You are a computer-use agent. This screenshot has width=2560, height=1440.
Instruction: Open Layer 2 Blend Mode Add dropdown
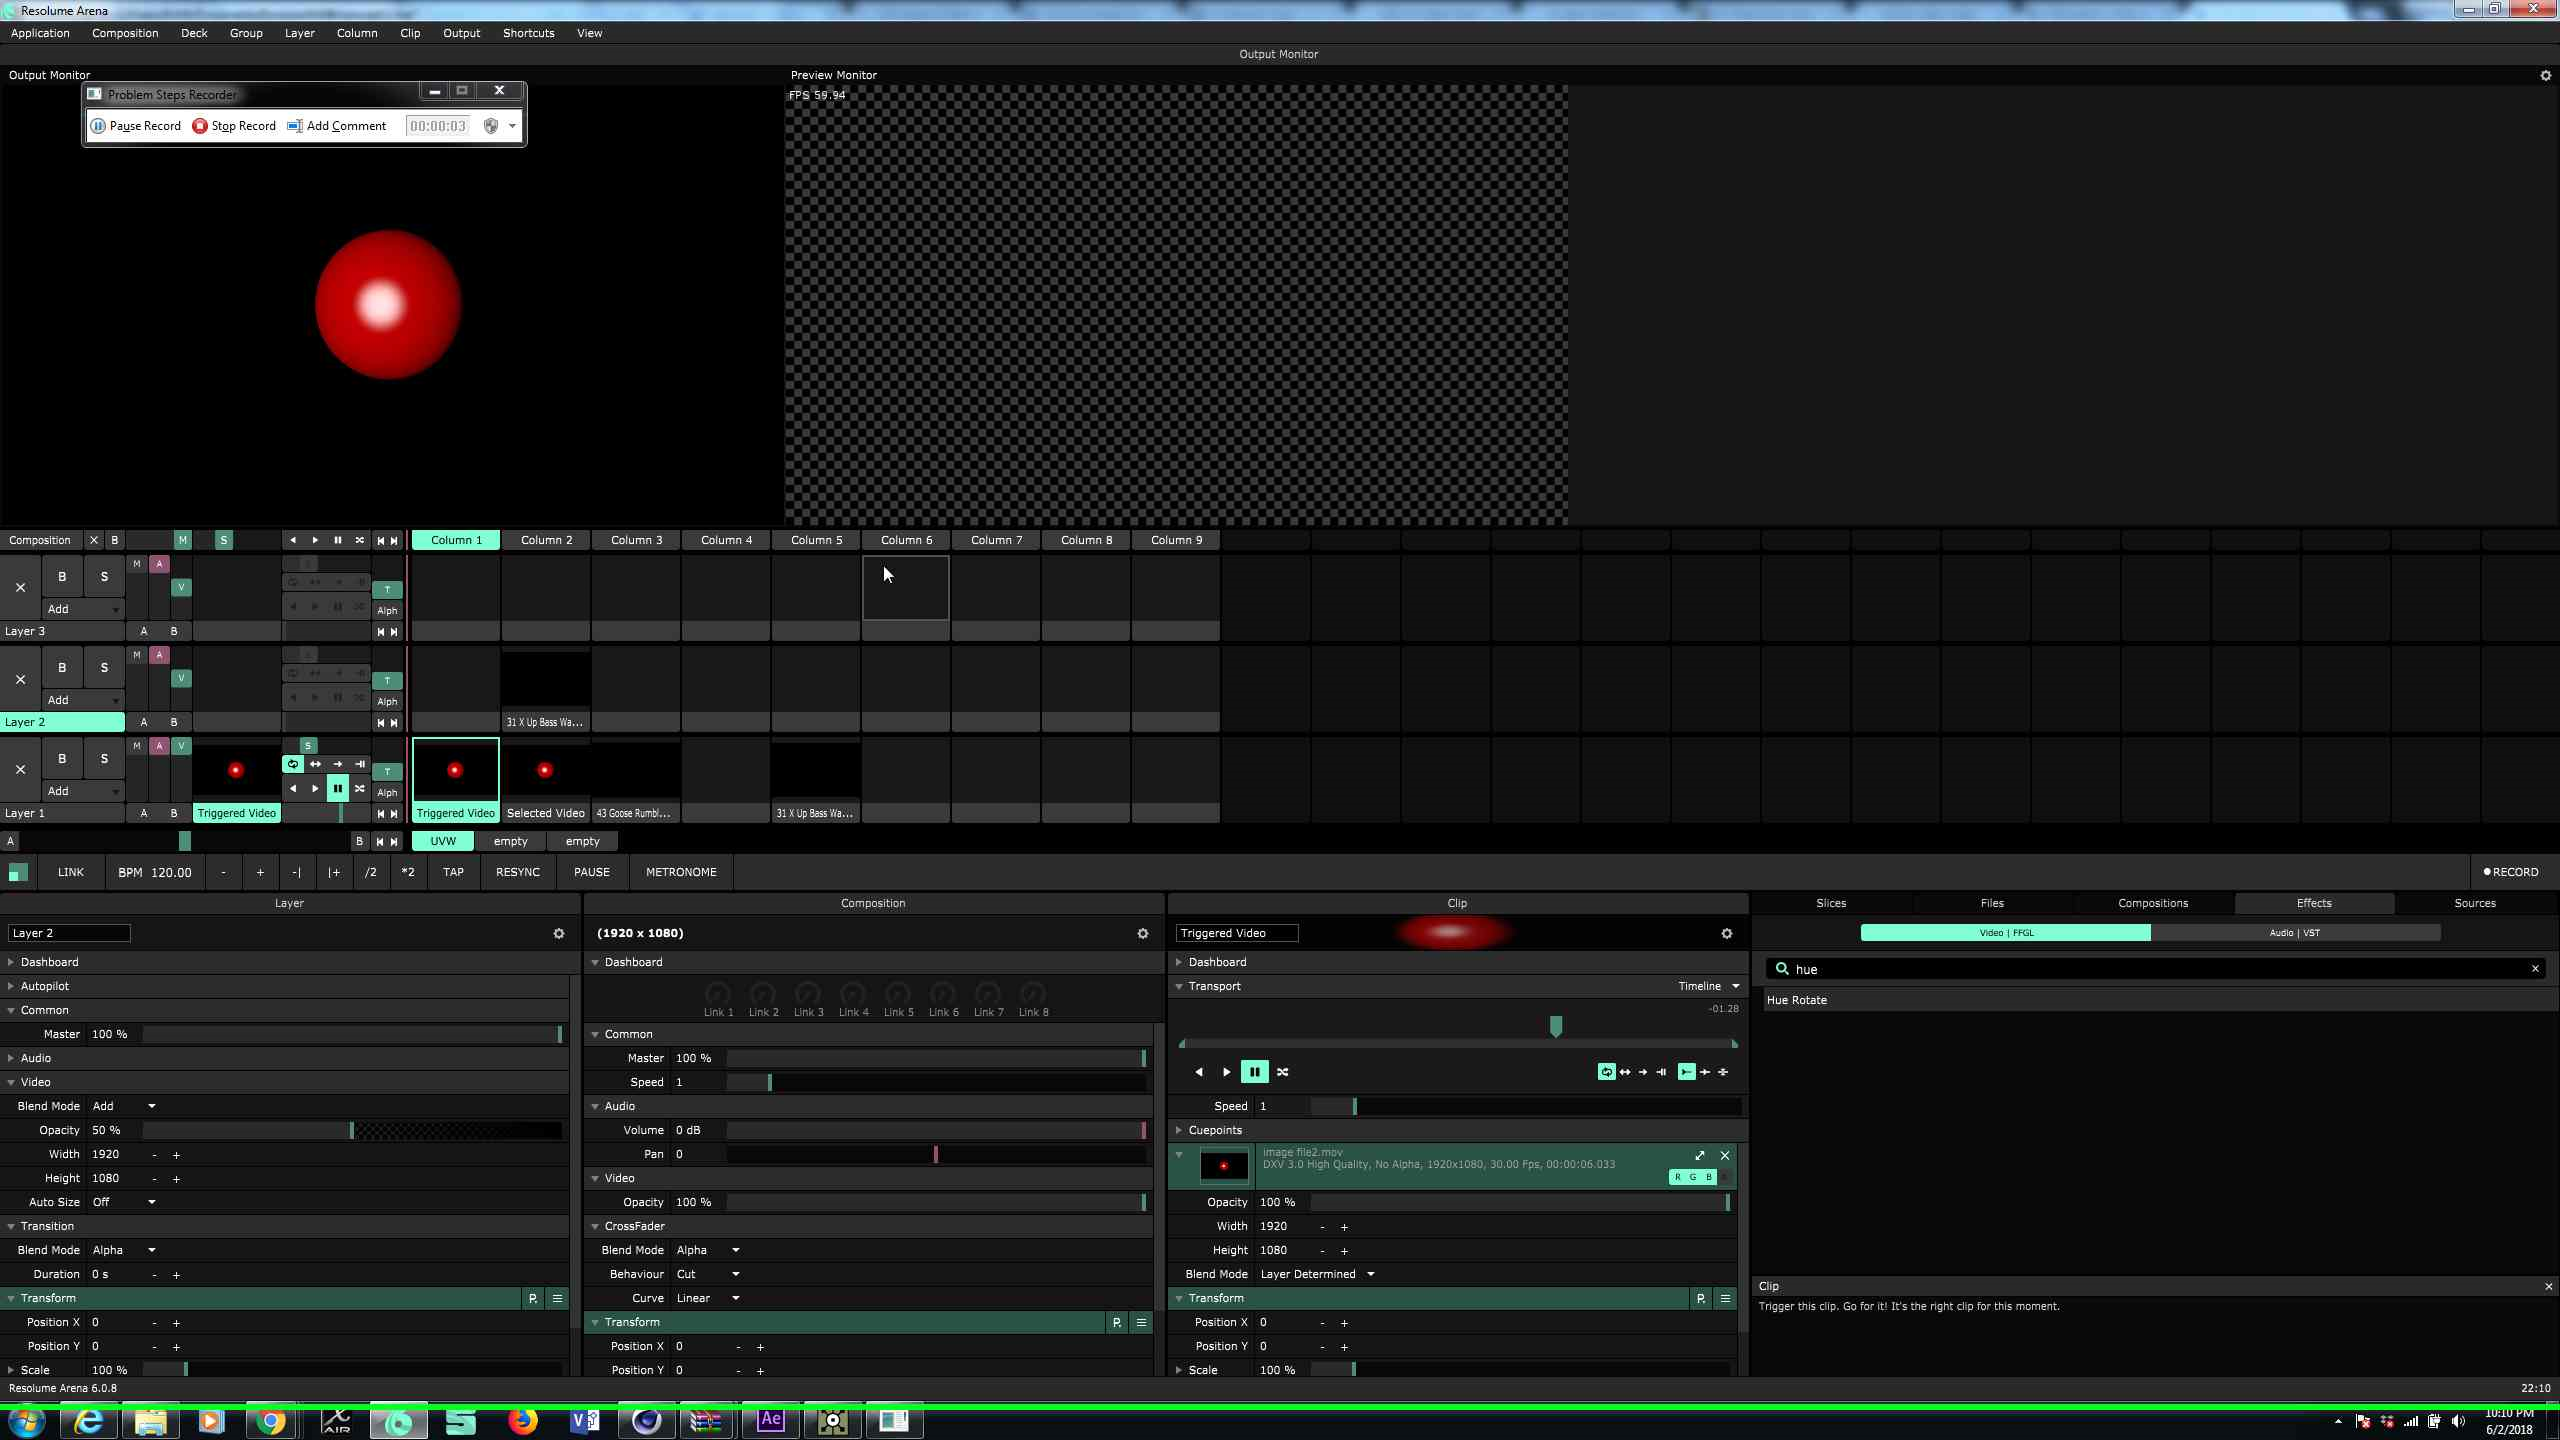click(x=124, y=1106)
